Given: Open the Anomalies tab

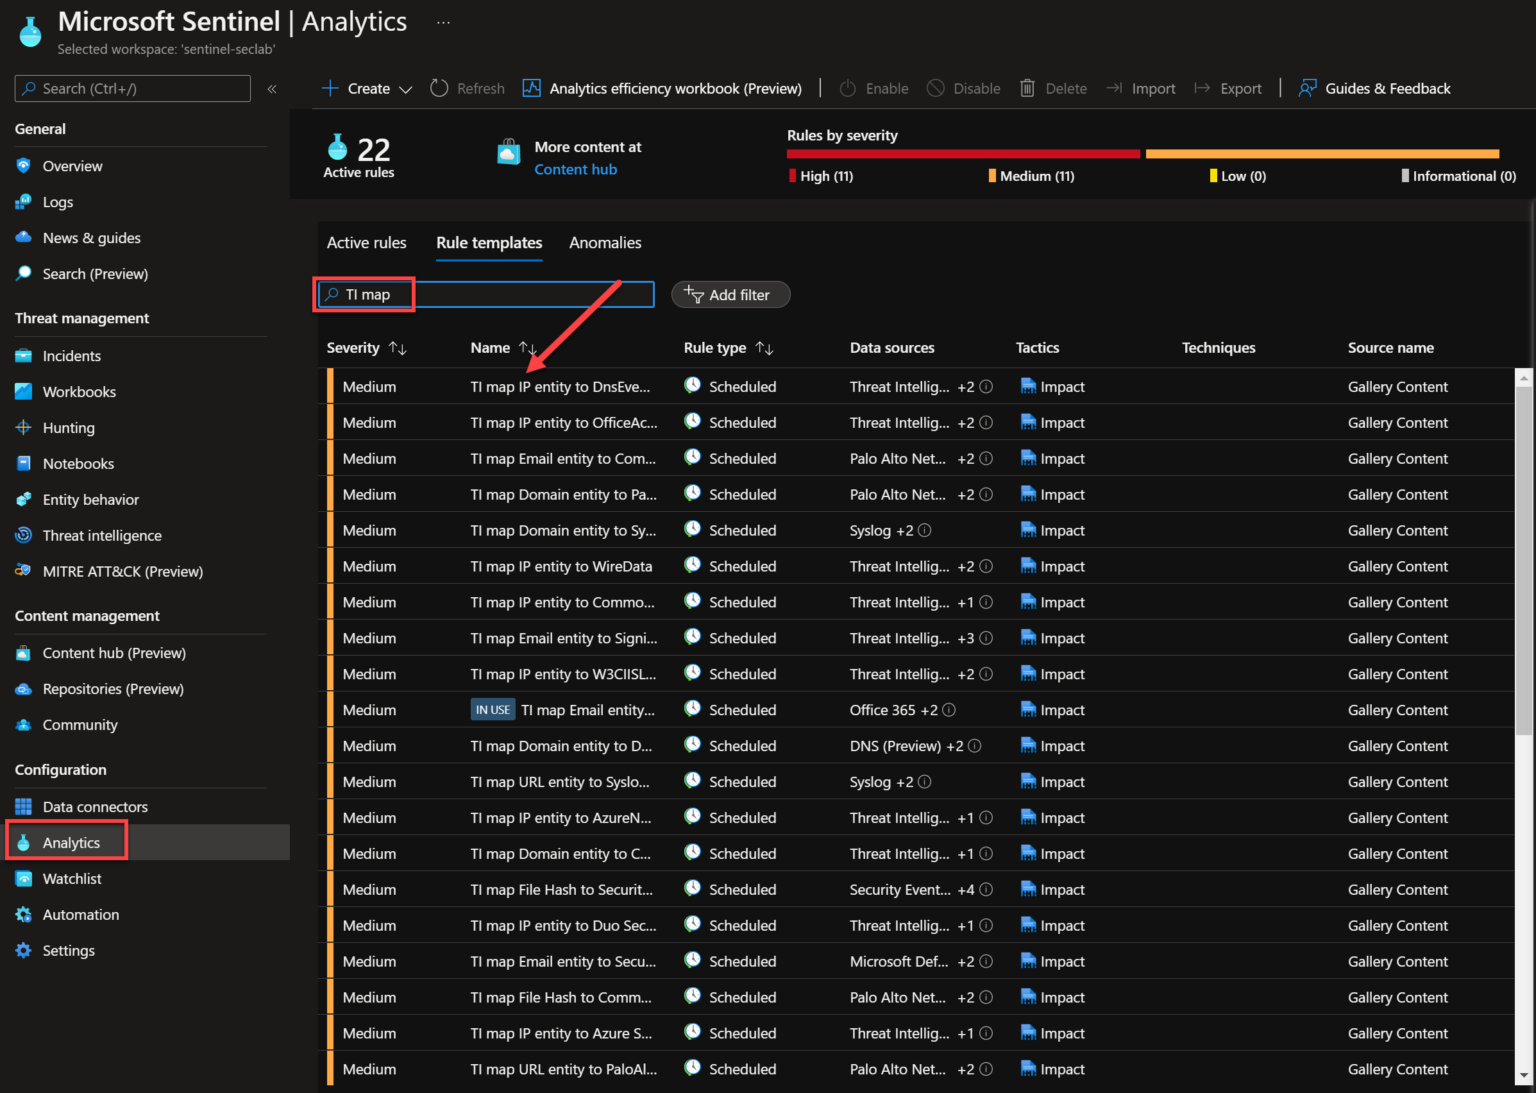Looking at the screenshot, I should point(604,242).
